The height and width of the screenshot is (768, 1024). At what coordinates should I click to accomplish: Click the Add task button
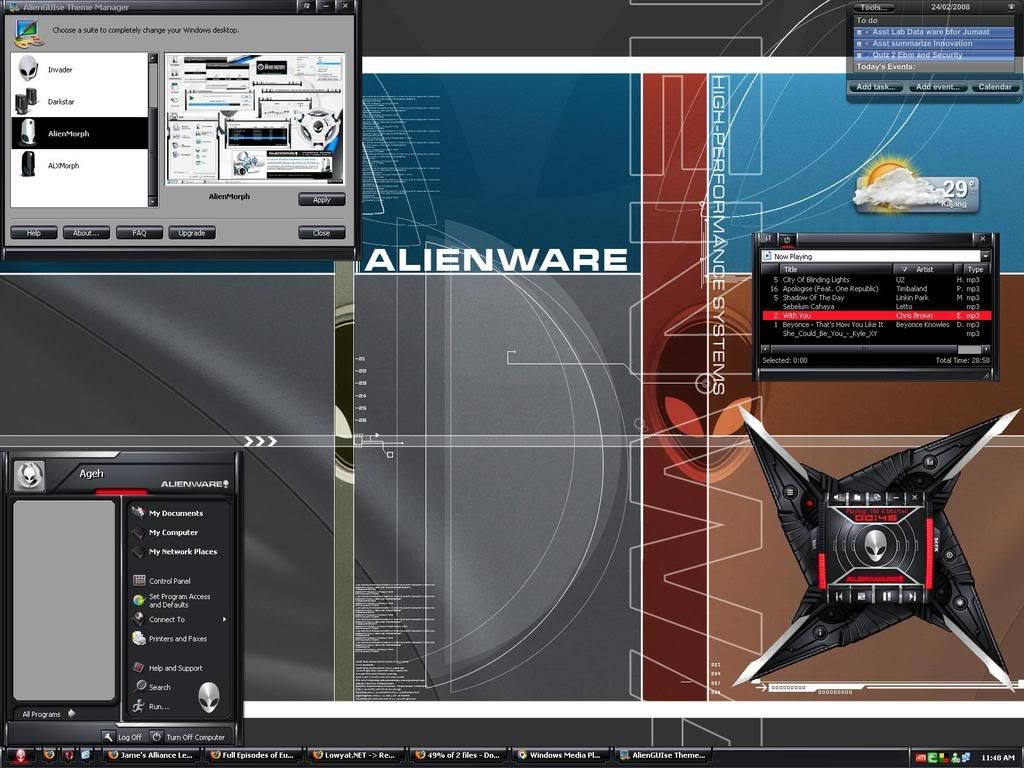pos(876,87)
